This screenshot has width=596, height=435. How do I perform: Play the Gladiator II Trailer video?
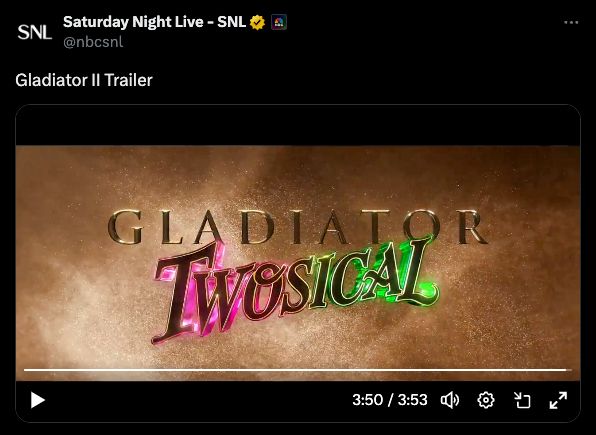tap(38, 400)
